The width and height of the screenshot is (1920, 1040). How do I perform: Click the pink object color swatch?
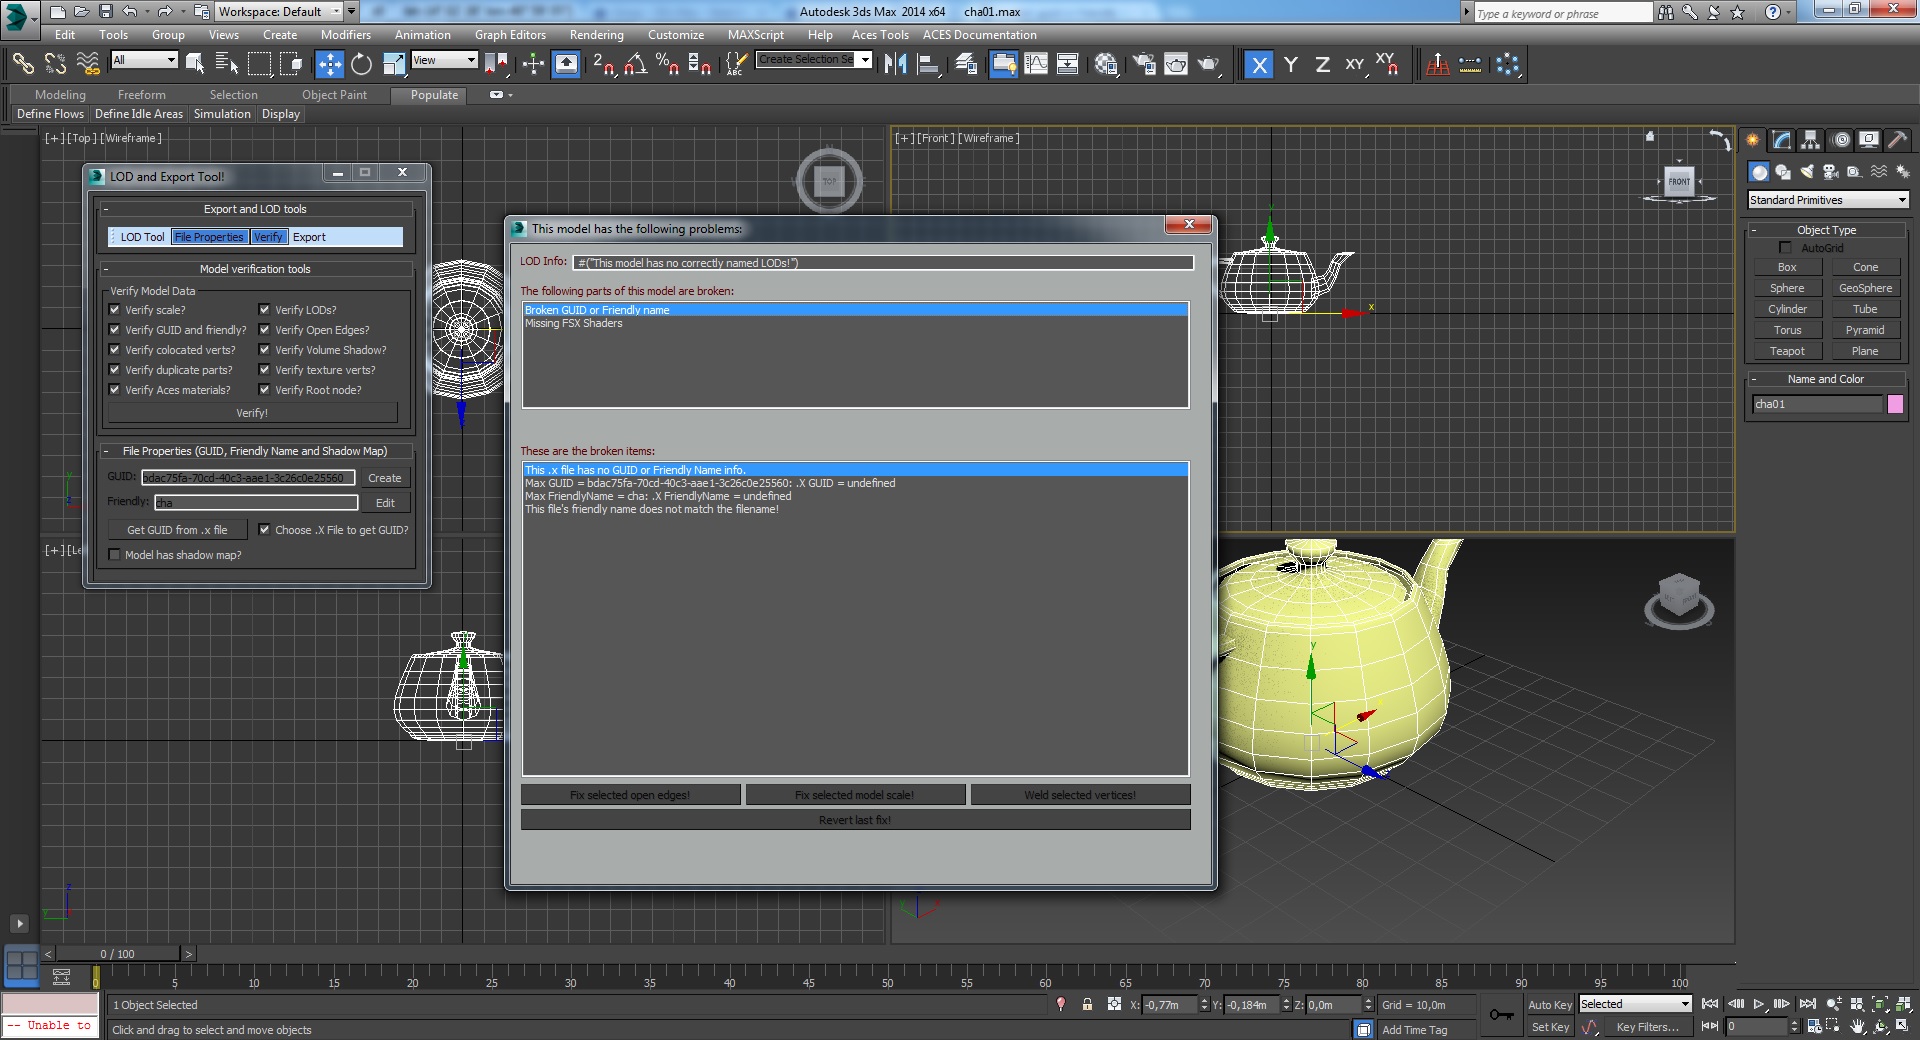click(1895, 404)
